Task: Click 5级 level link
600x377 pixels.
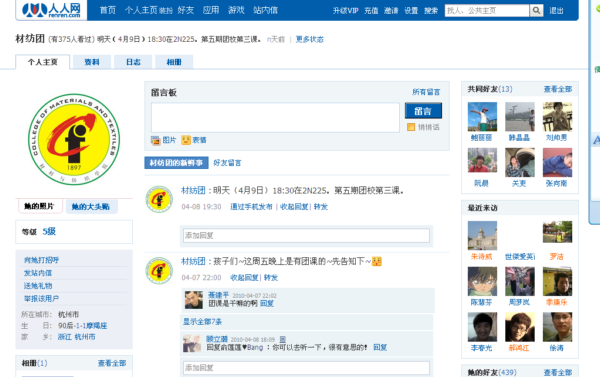Action: click(49, 231)
